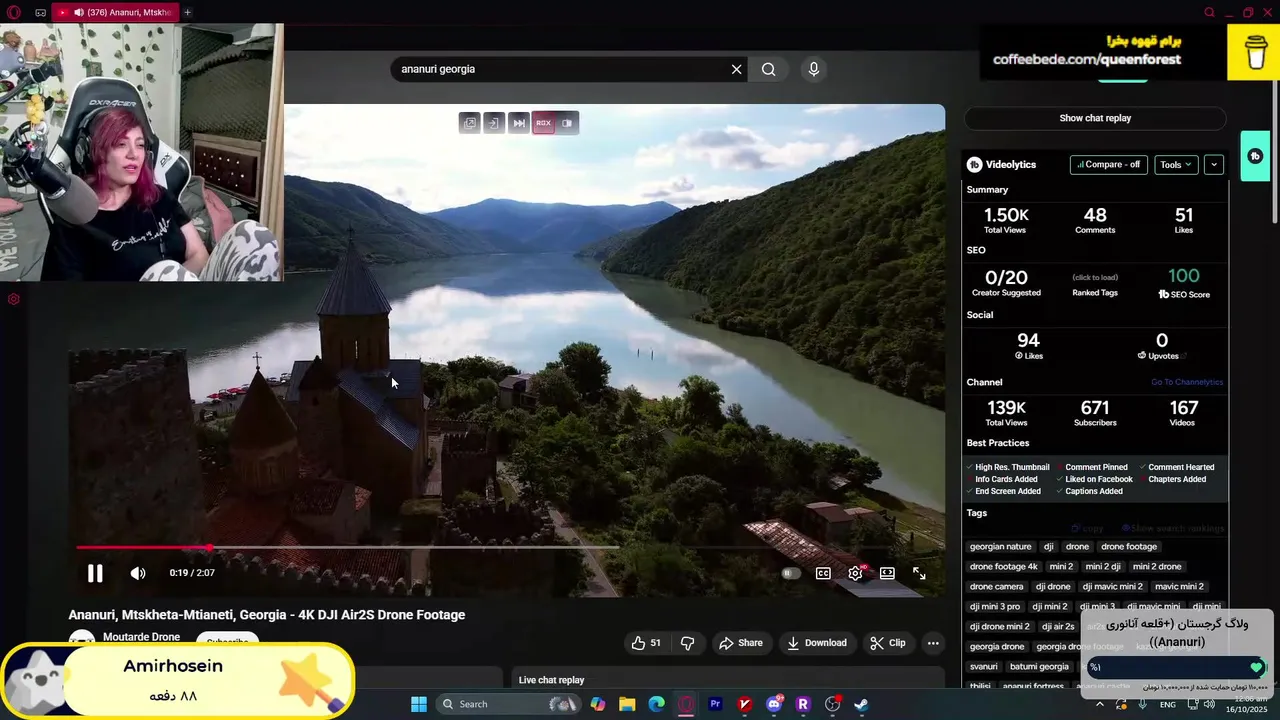Click Show chat replay

point(1095,118)
